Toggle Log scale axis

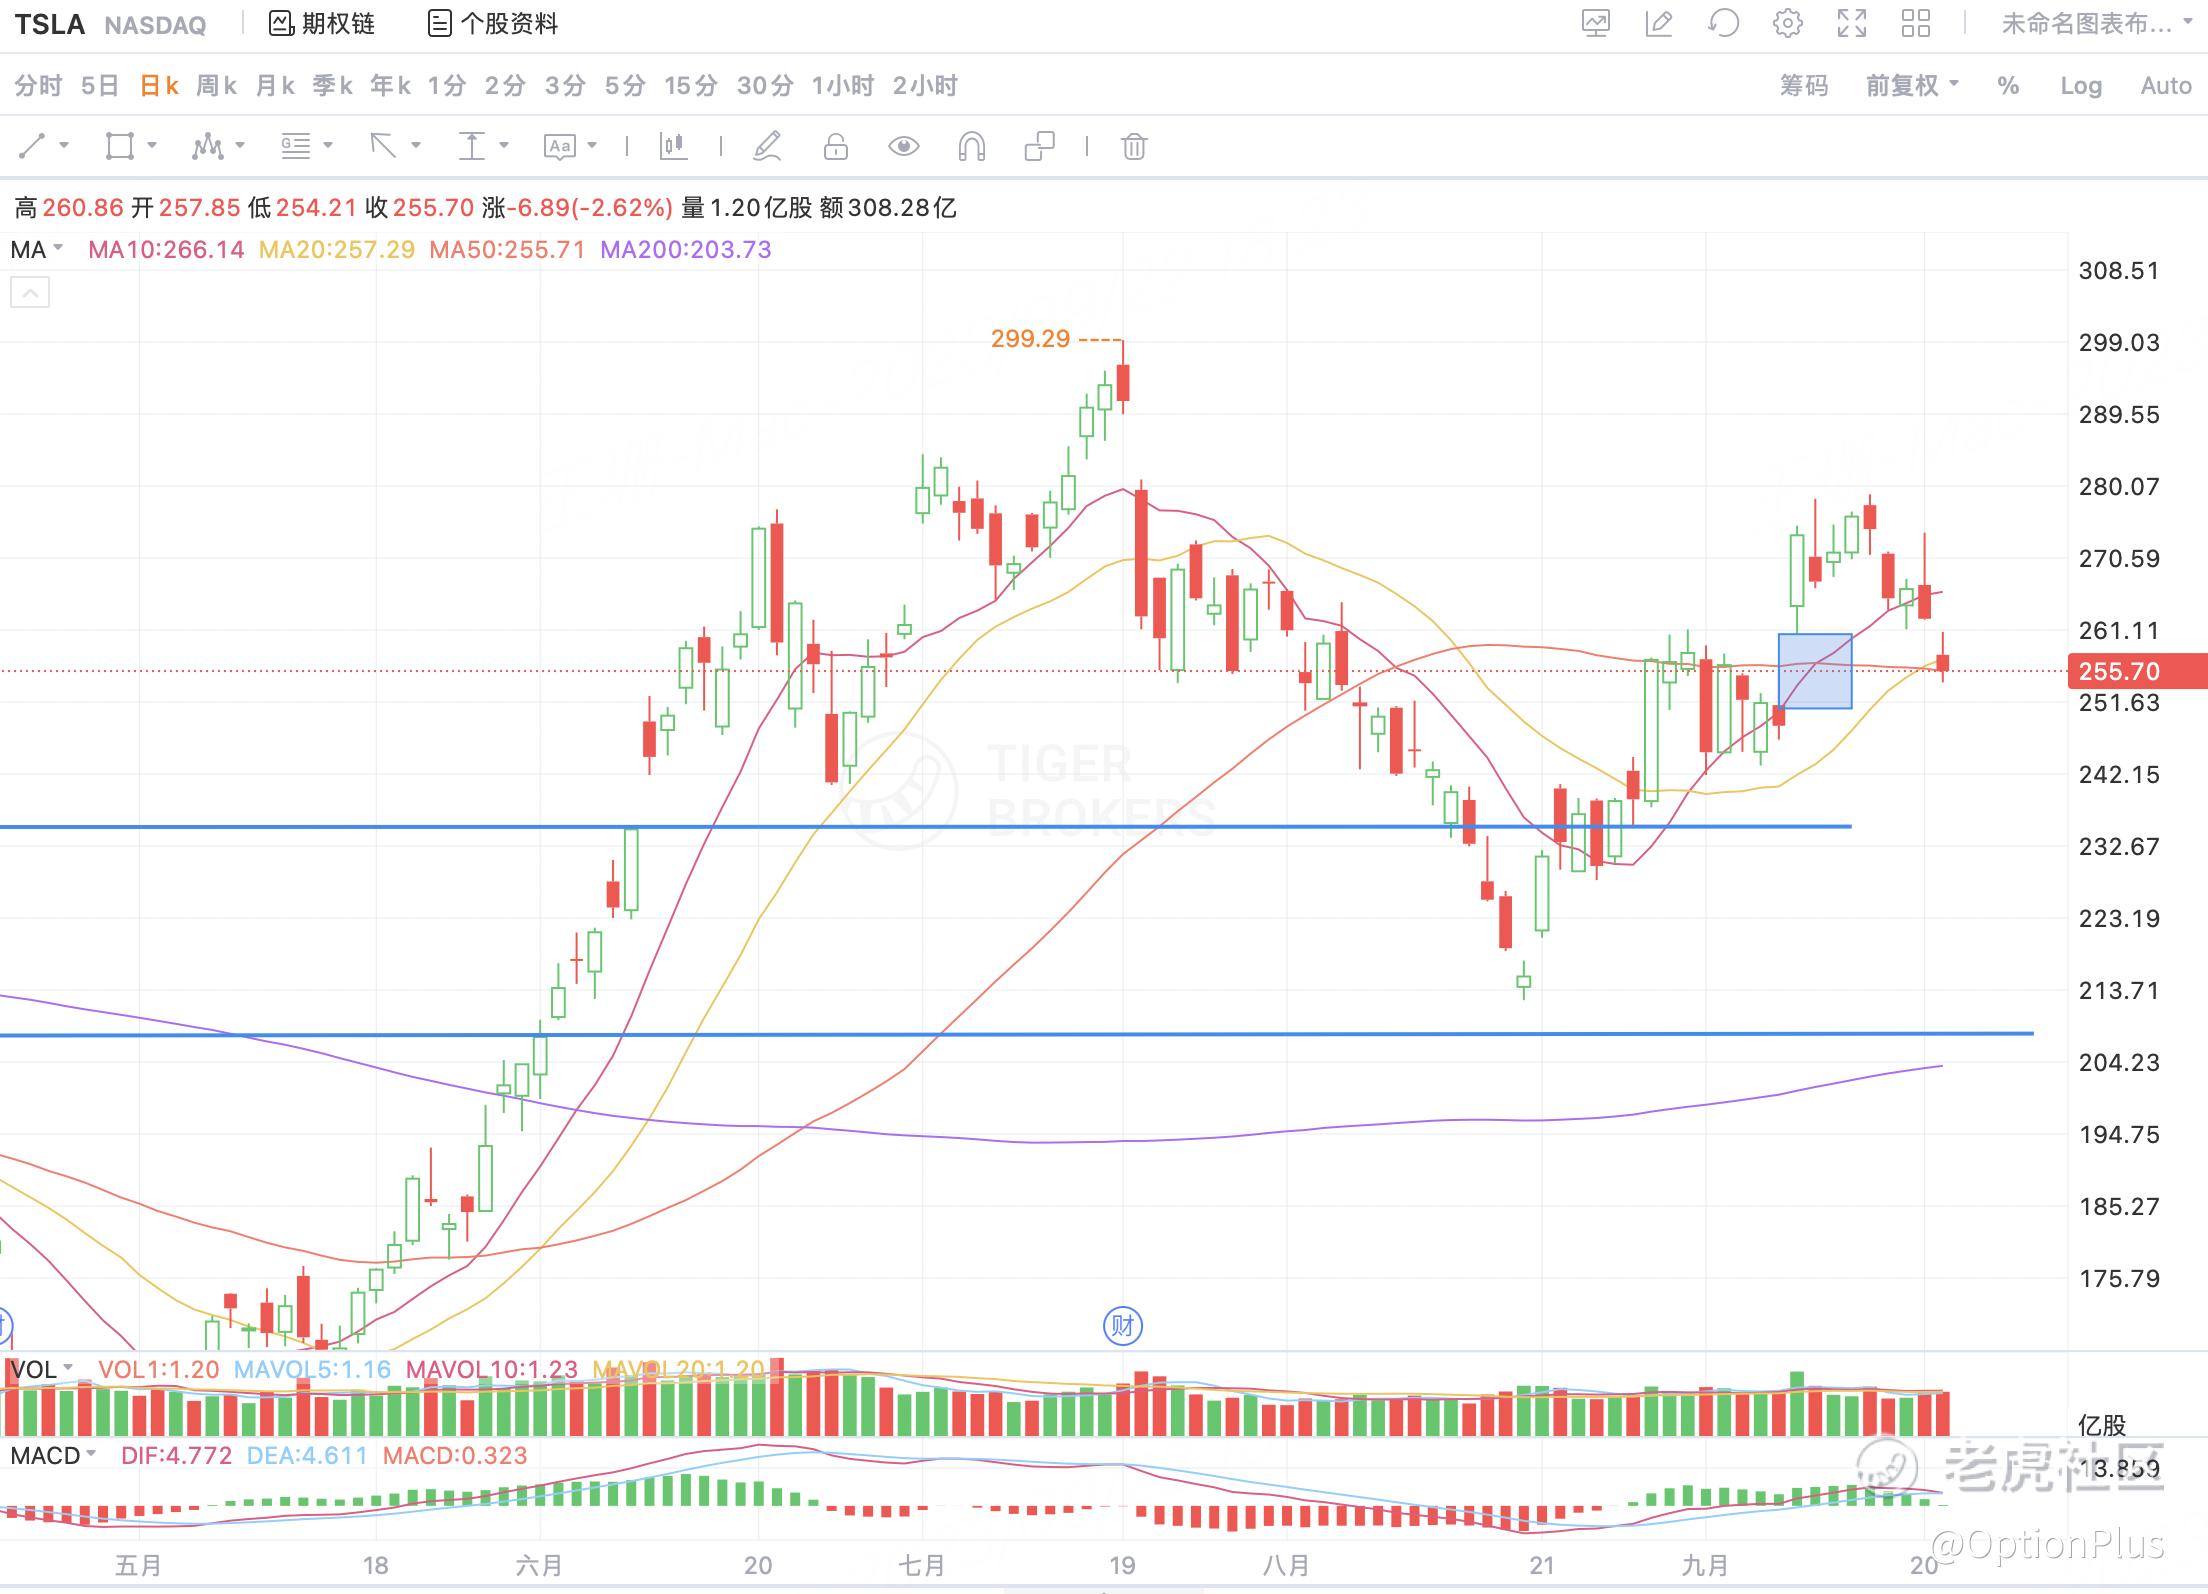point(2081,86)
